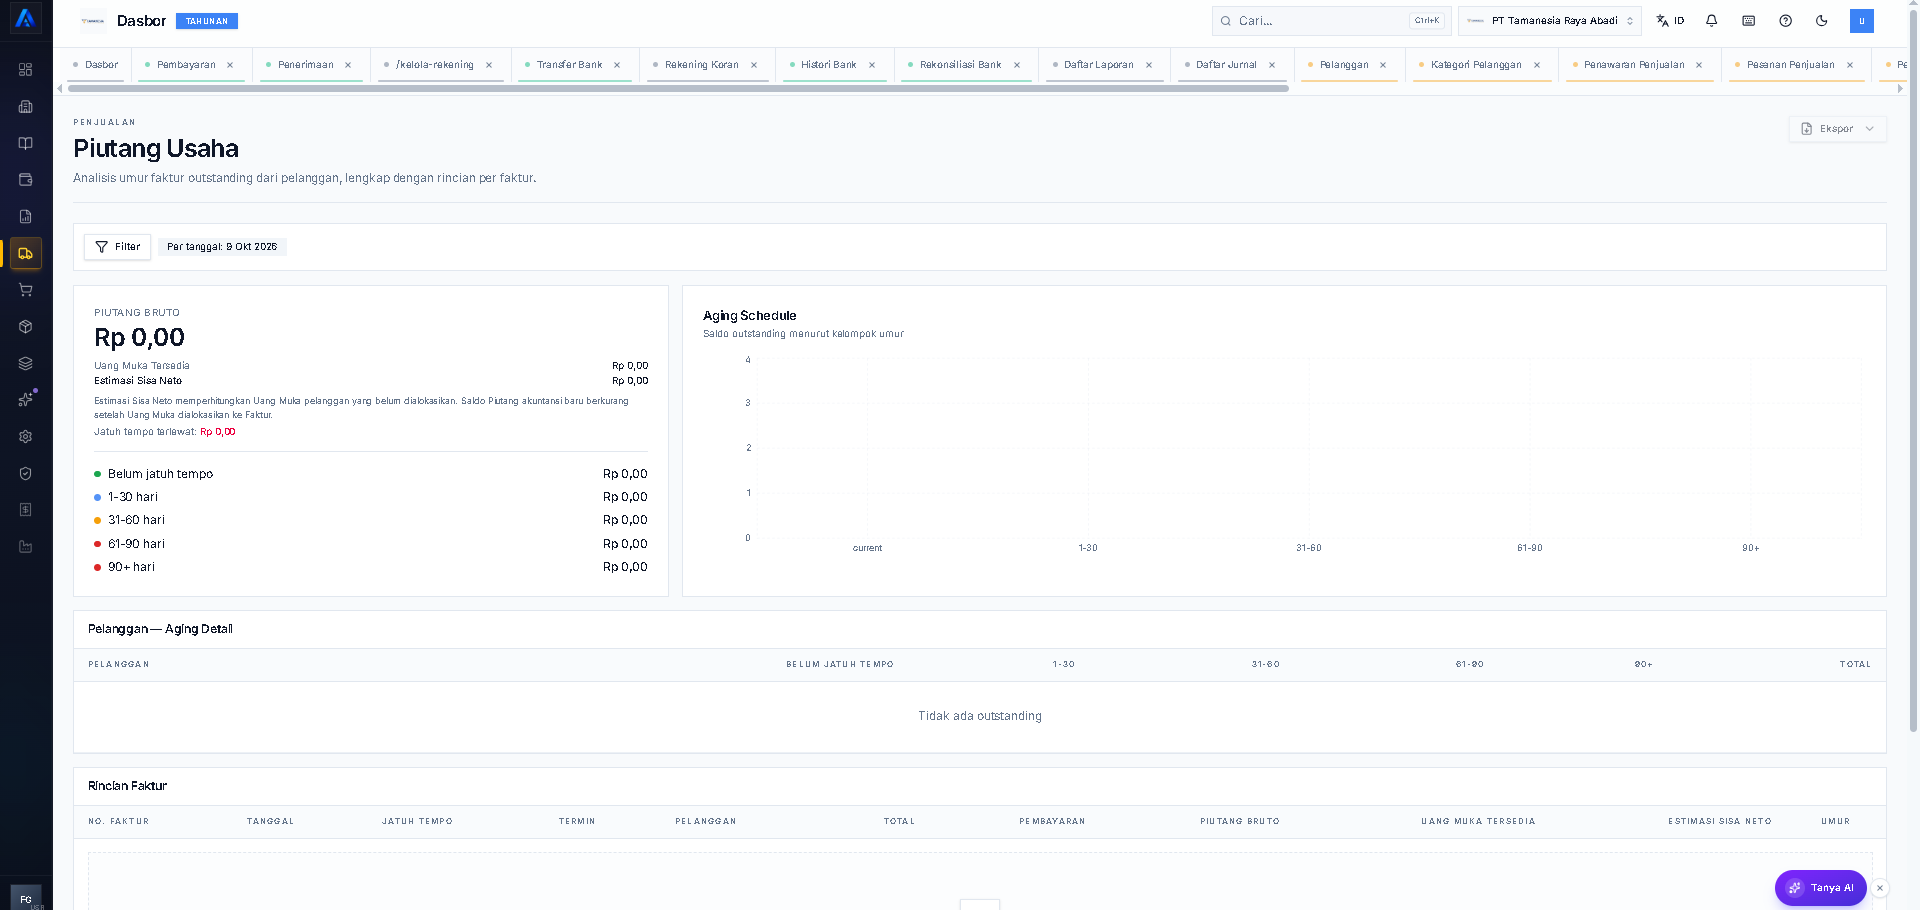Close the Pelanggan tab
The width and height of the screenshot is (1920, 910).
click(1383, 65)
